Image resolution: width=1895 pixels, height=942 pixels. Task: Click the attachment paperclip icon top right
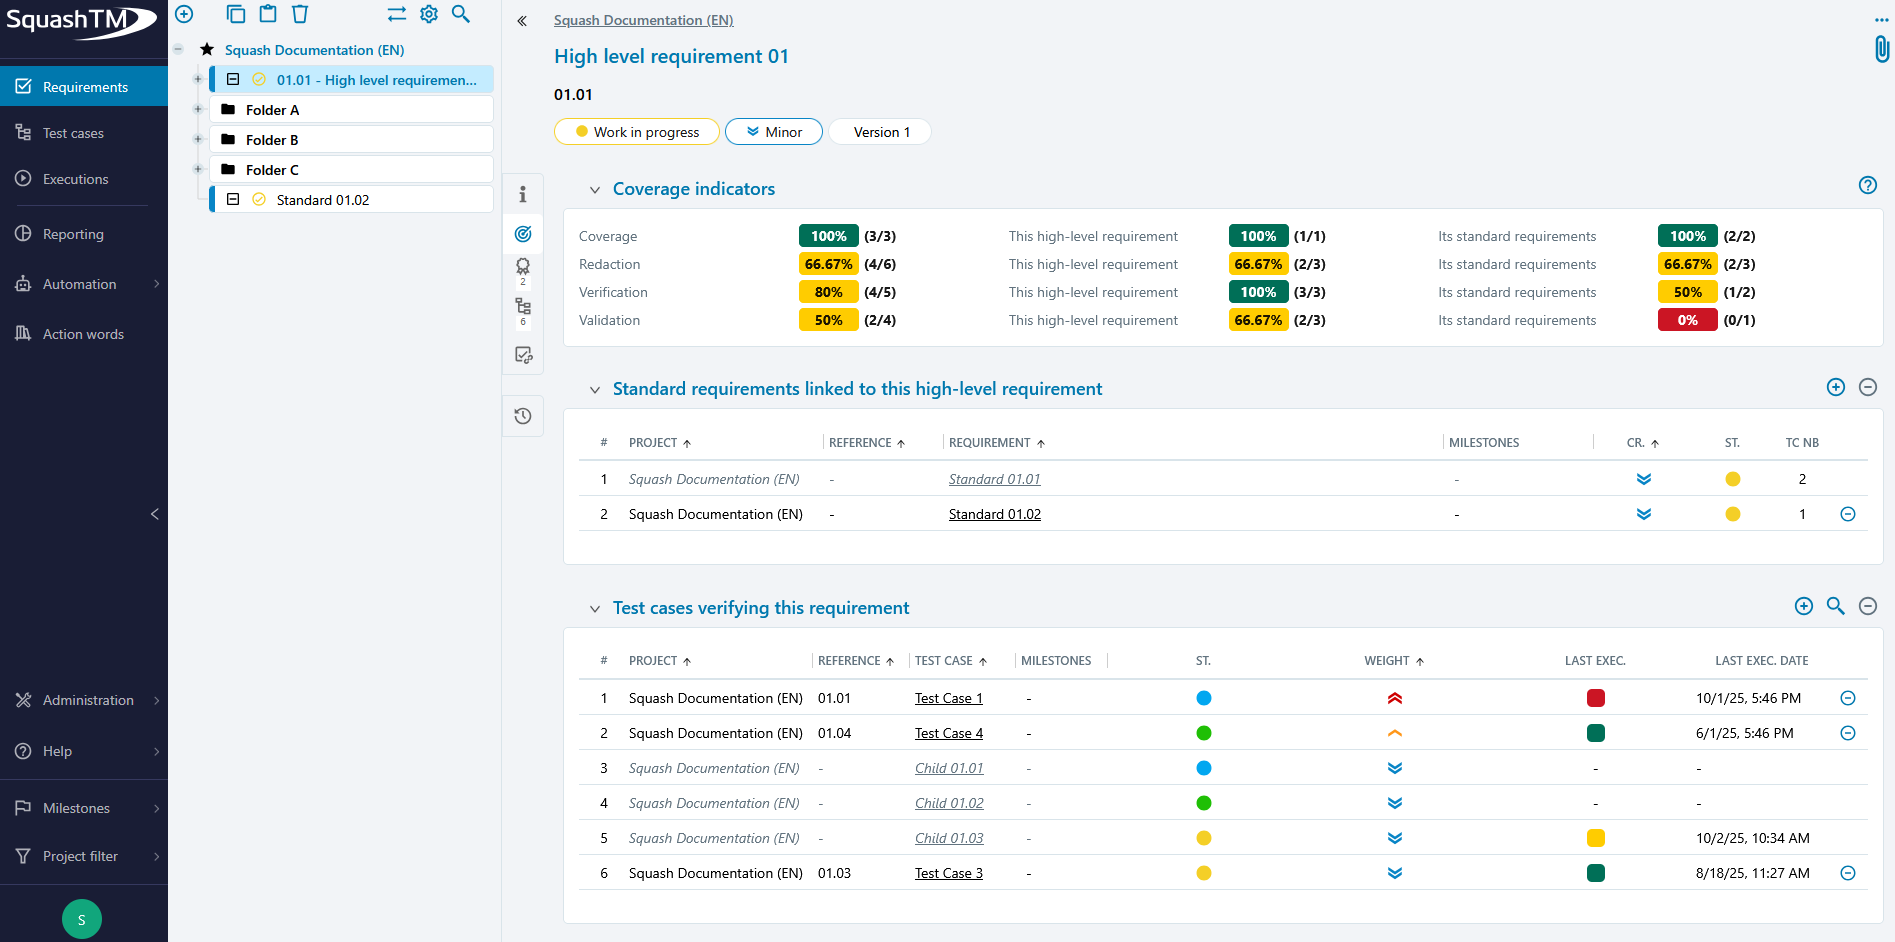click(1881, 48)
